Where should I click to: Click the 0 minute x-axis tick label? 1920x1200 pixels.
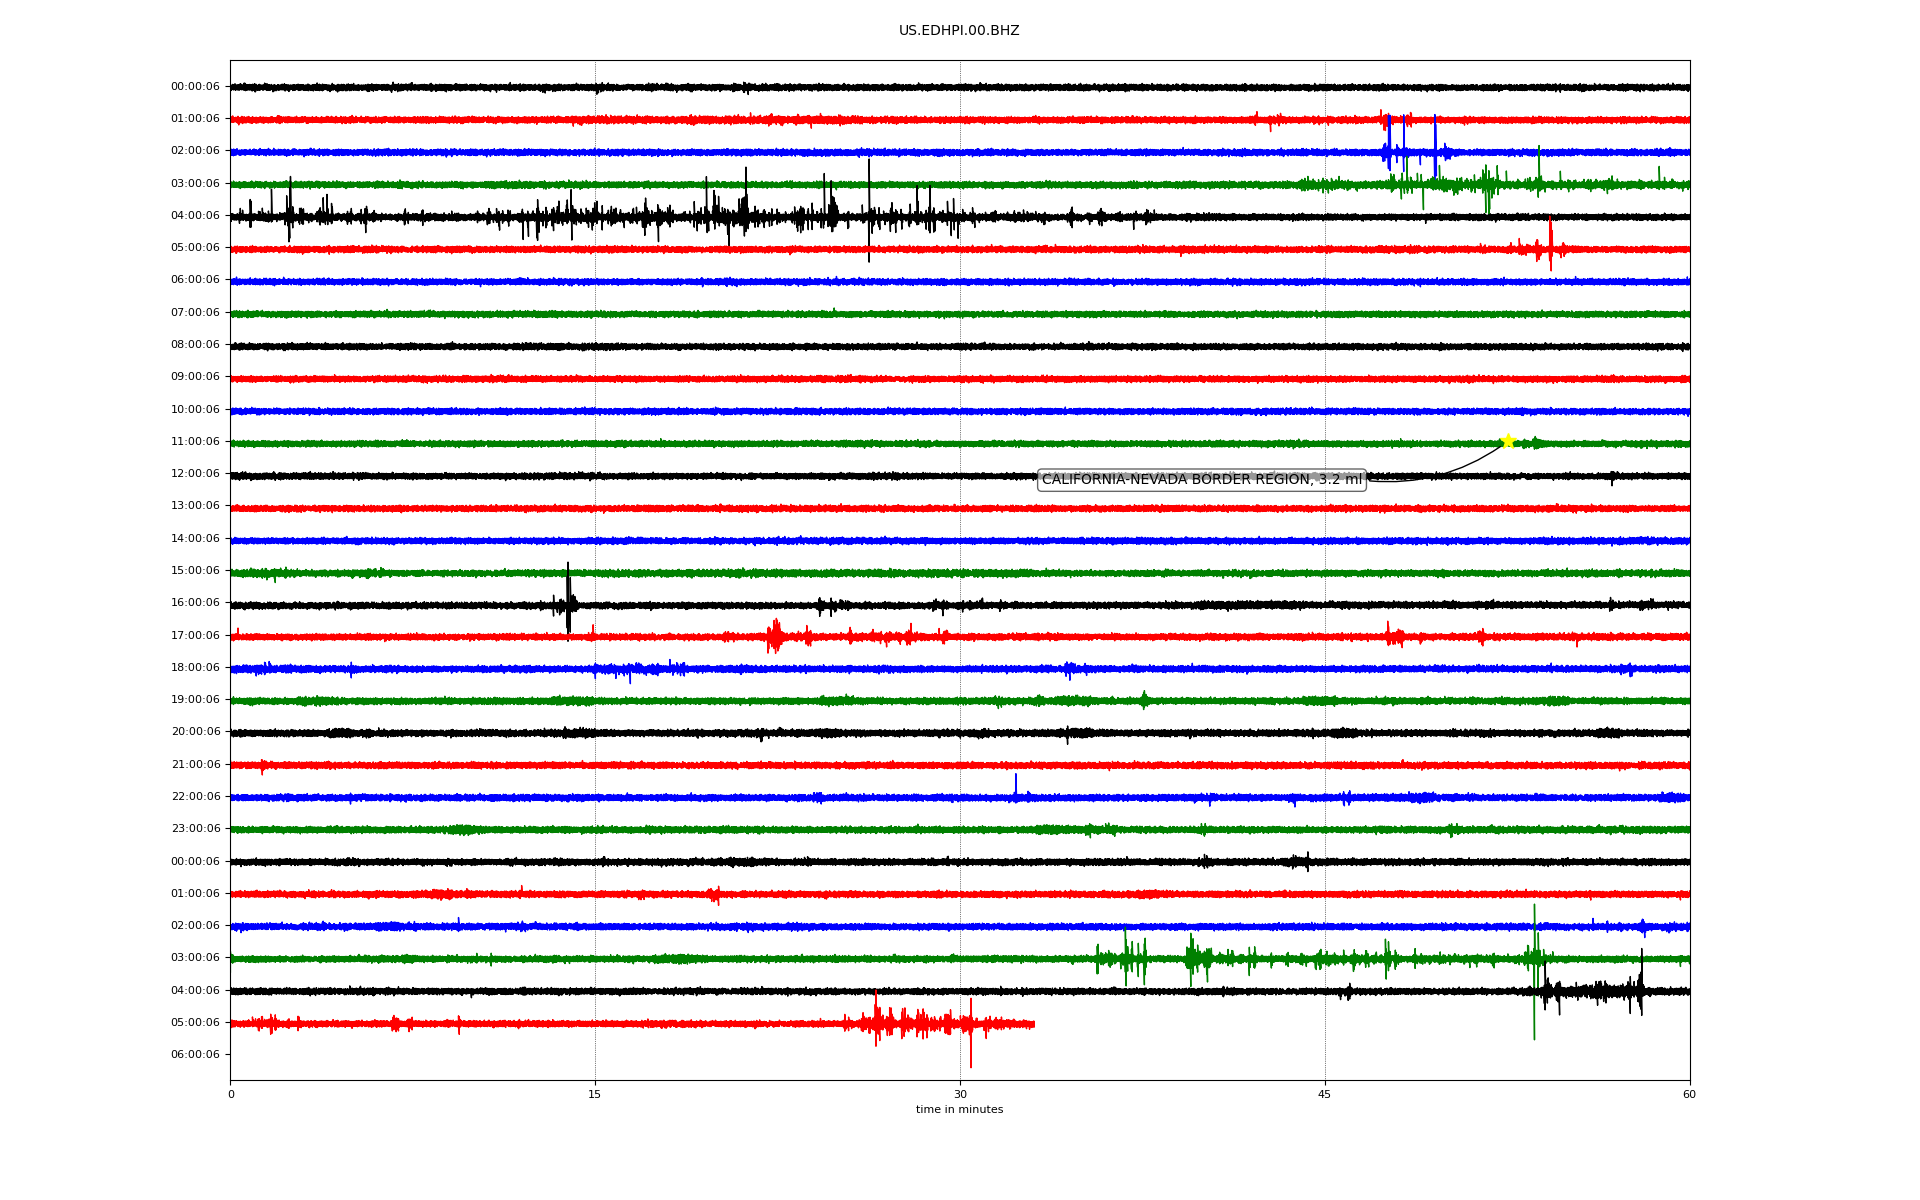click(x=231, y=1094)
